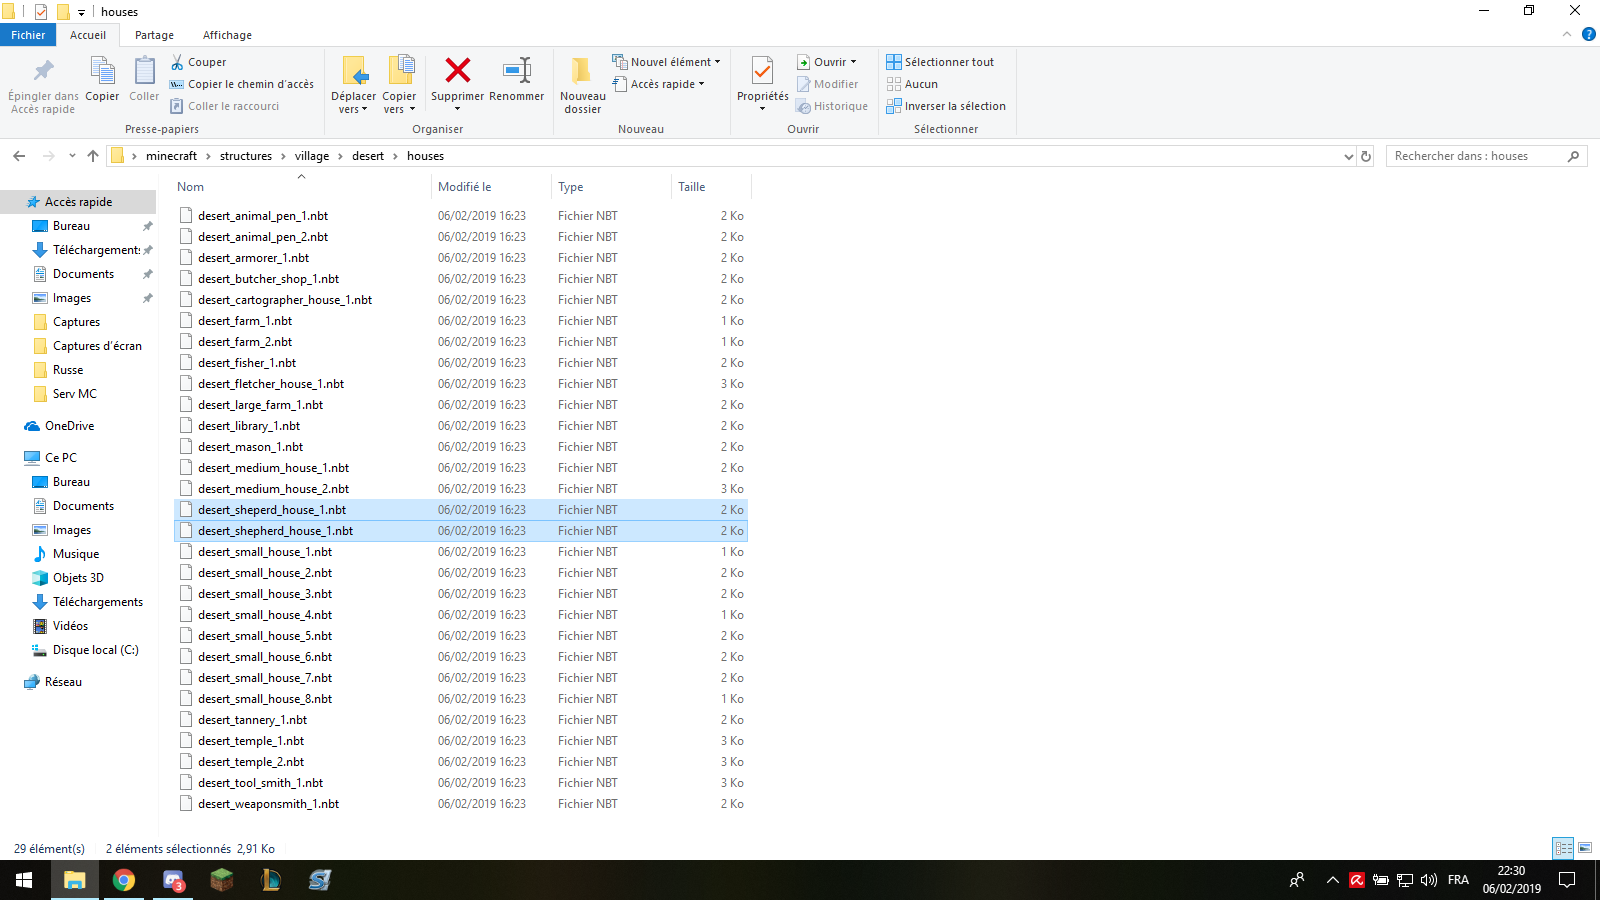This screenshot has width=1600, height=900.
Task: Open the Affichage ribbon tab
Action: (x=227, y=35)
